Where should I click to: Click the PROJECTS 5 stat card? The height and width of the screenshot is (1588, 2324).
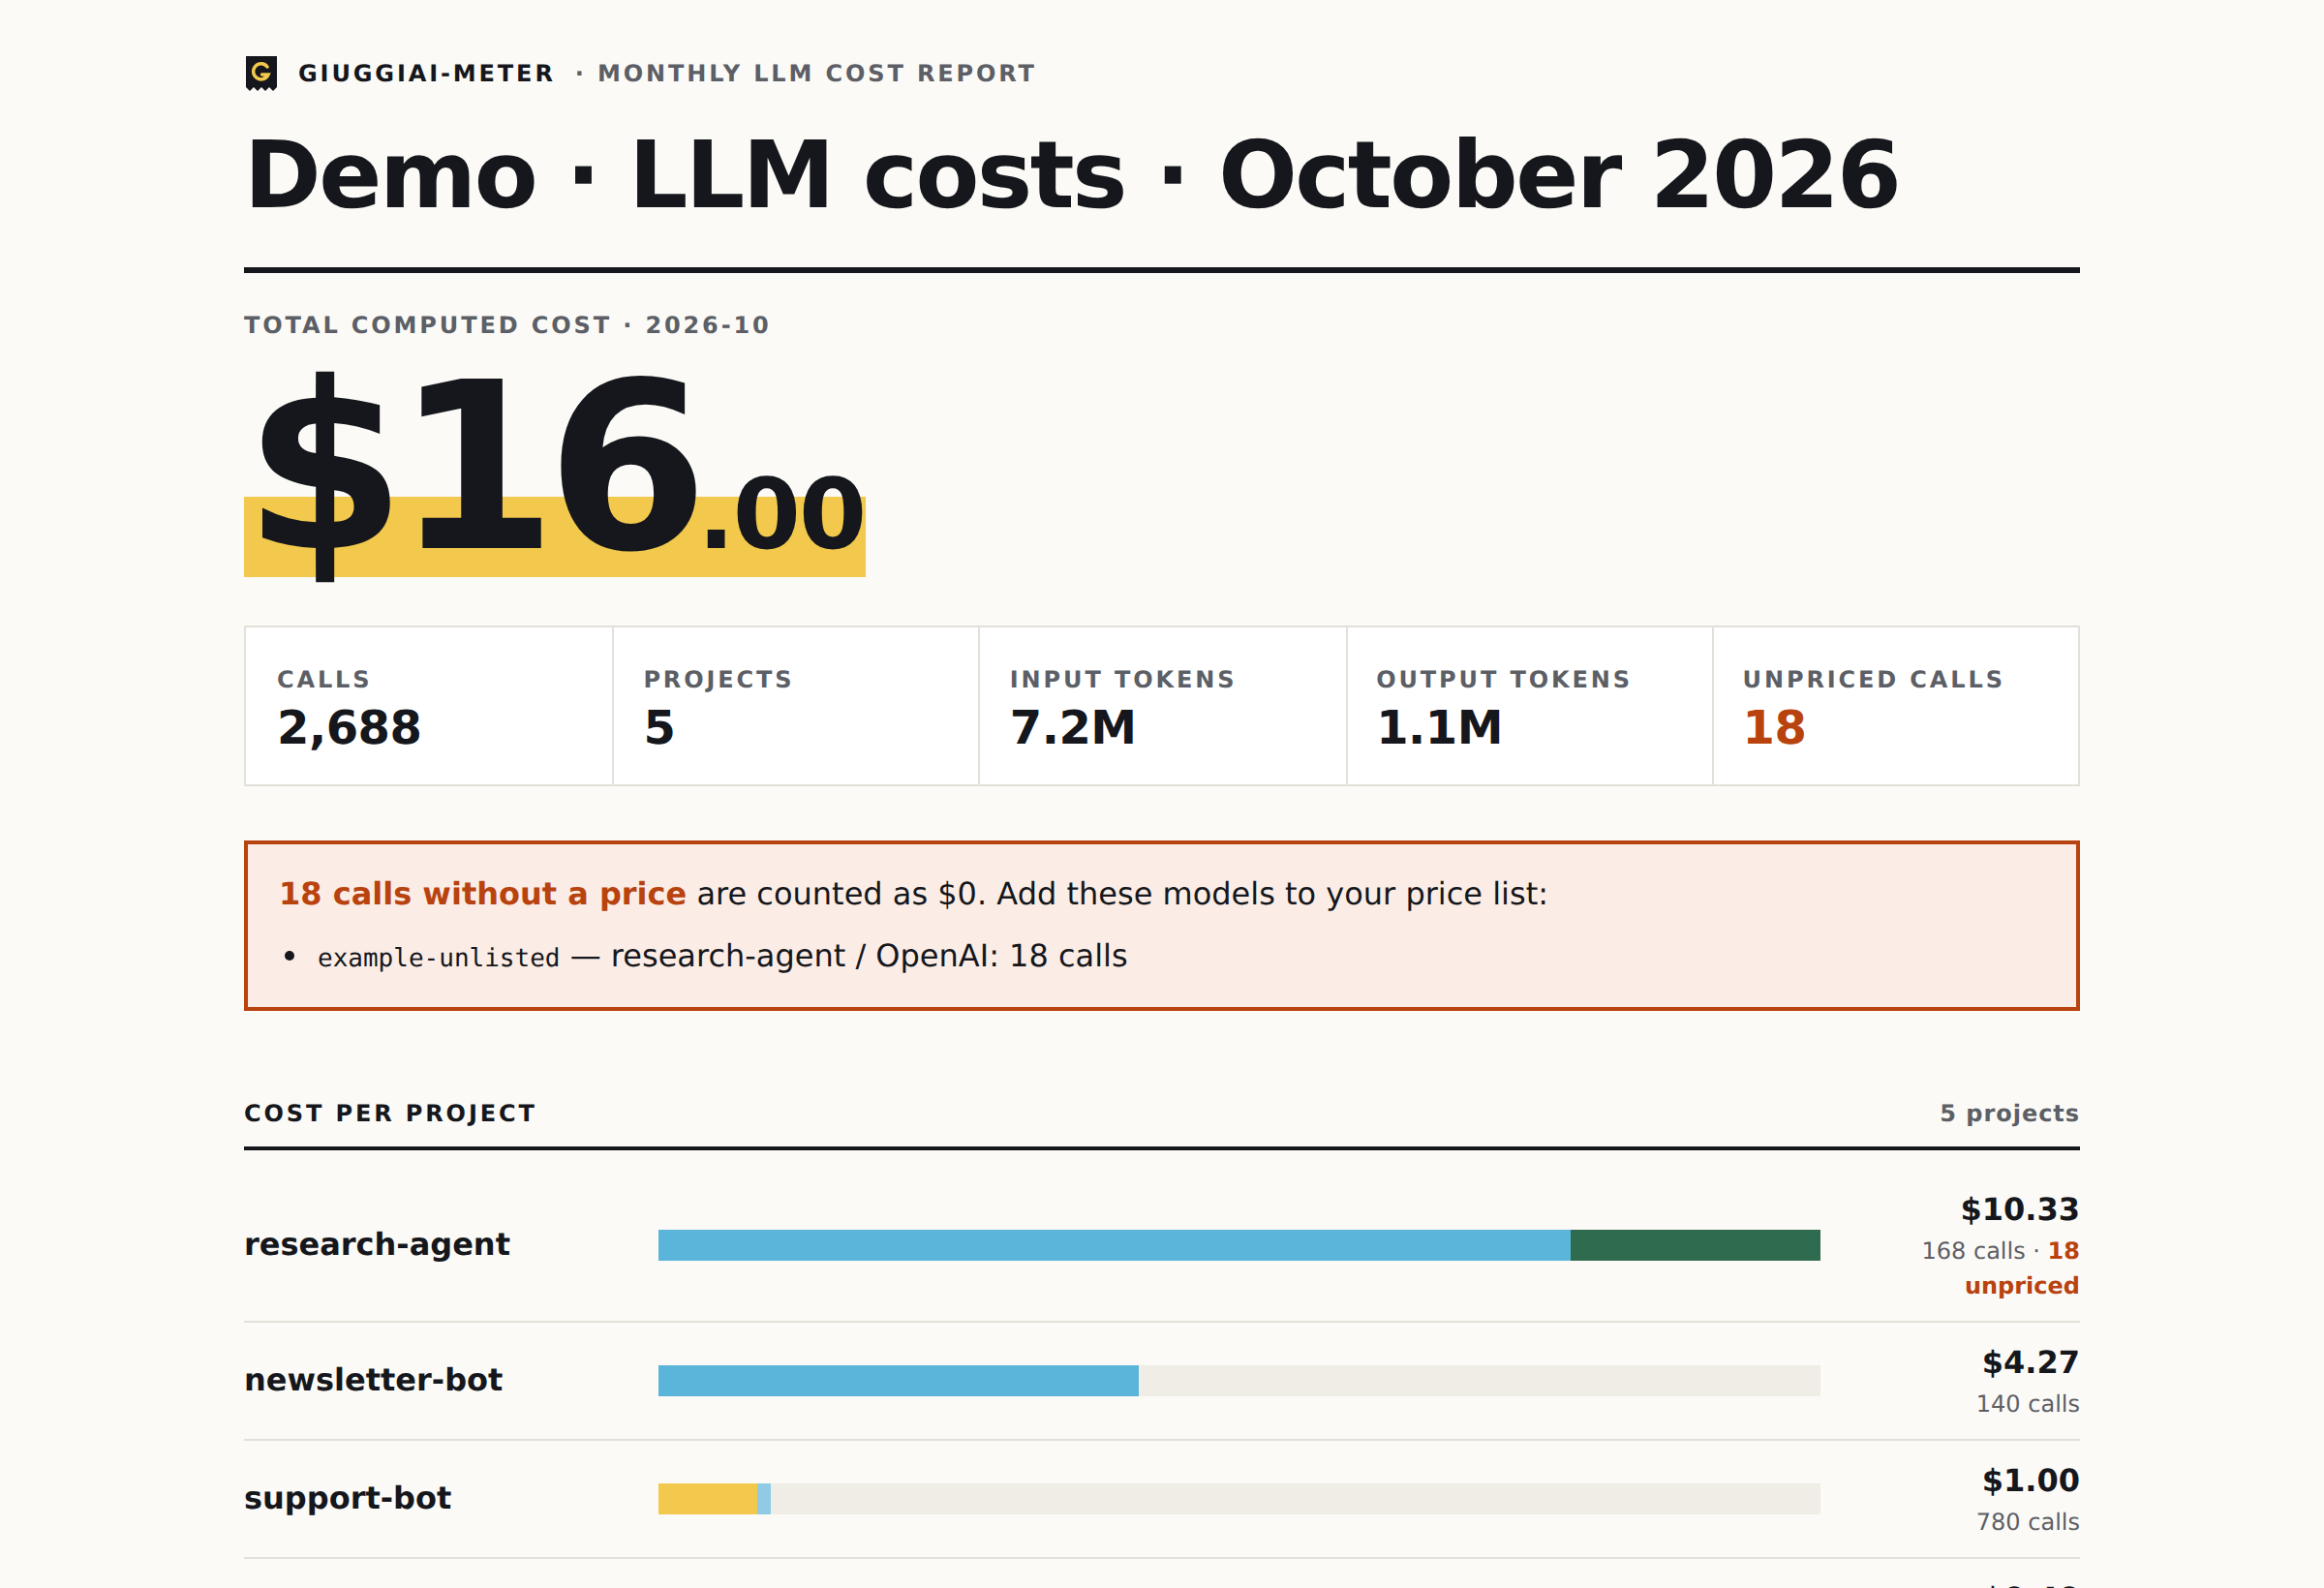(796, 706)
